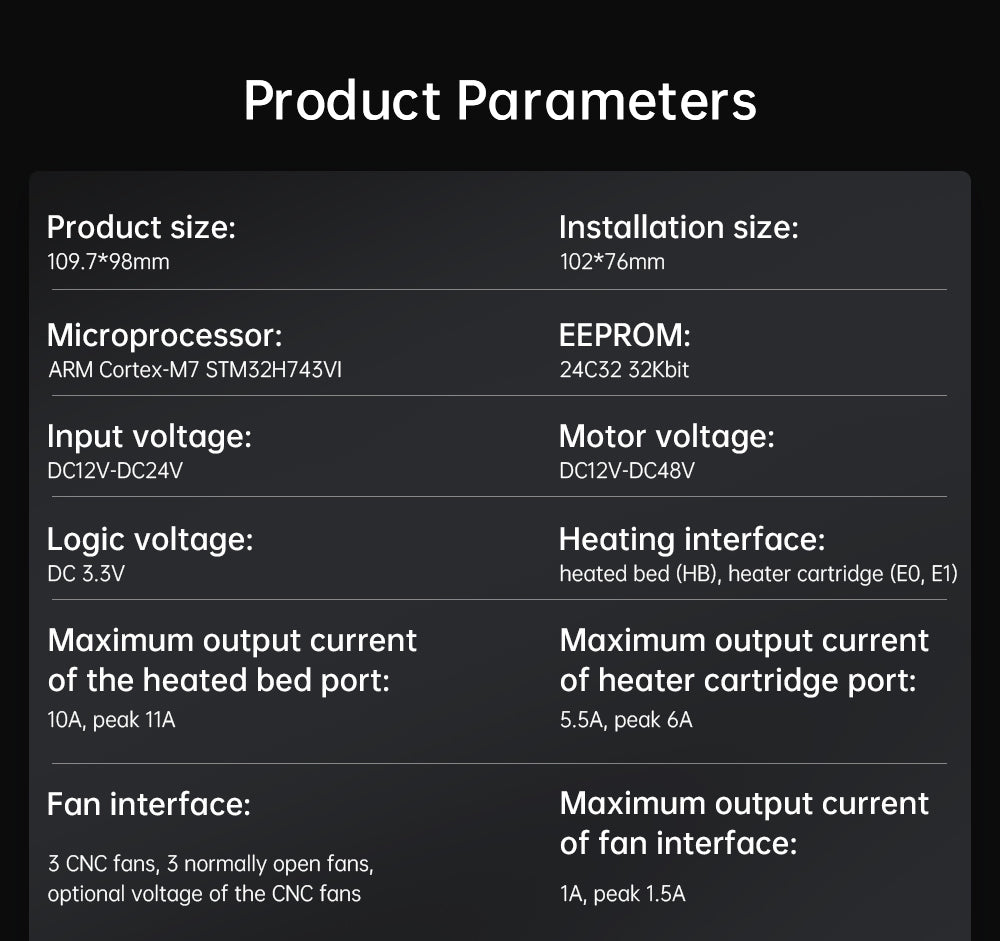
Task: Click the Logic voltage label
Action: point(150,540)
